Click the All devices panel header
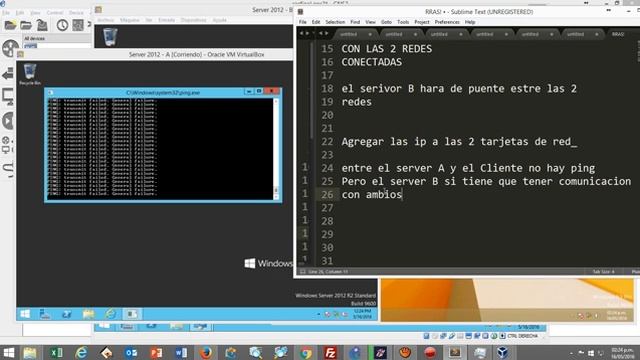Screen dimensions: 640x360 (56, 38)
